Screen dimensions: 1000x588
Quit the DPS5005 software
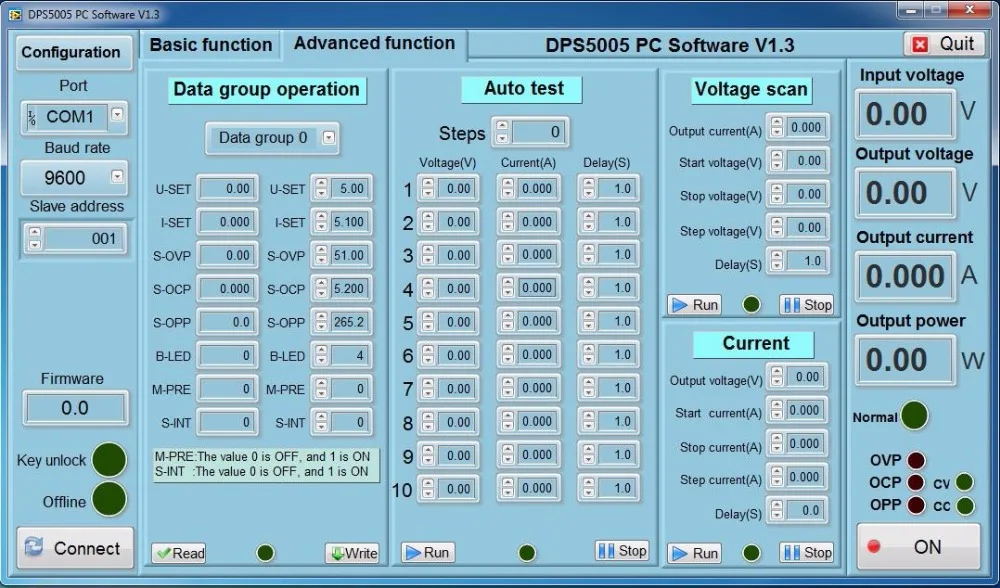tap(944, 44)
